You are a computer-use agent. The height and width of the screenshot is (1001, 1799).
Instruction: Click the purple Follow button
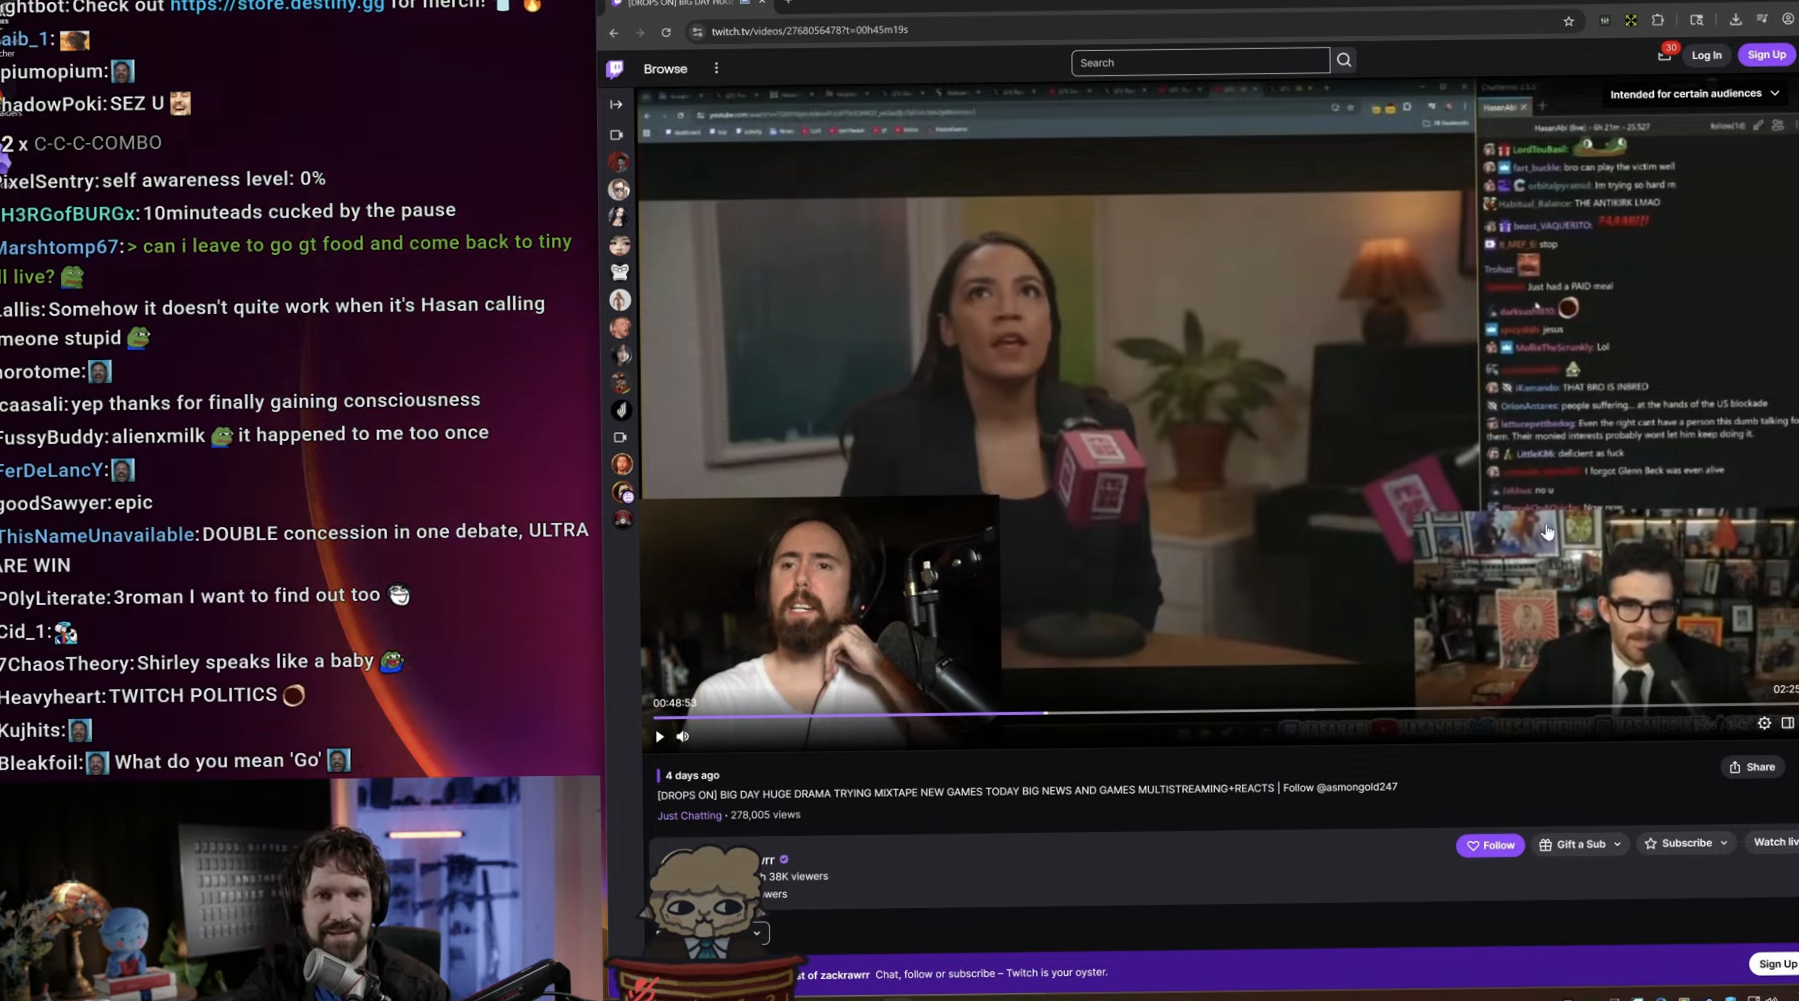1490,845
